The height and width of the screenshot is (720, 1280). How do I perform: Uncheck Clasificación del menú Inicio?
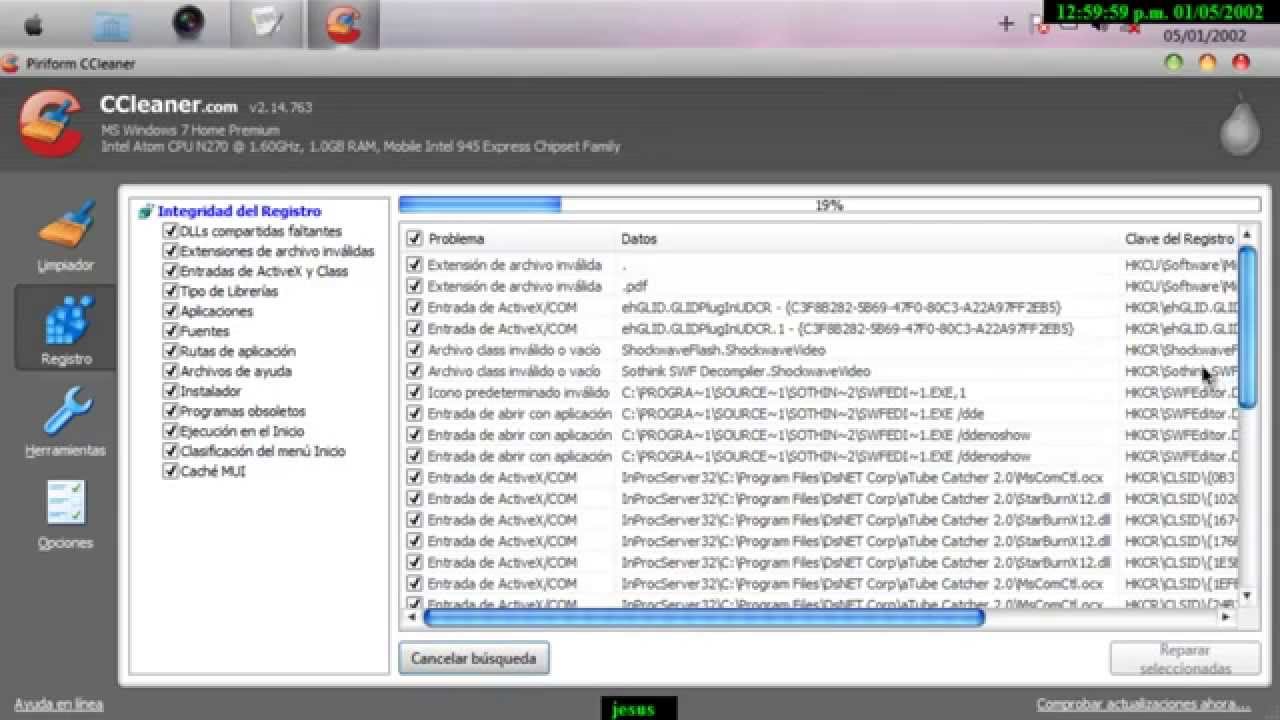(x=170, y=451)
